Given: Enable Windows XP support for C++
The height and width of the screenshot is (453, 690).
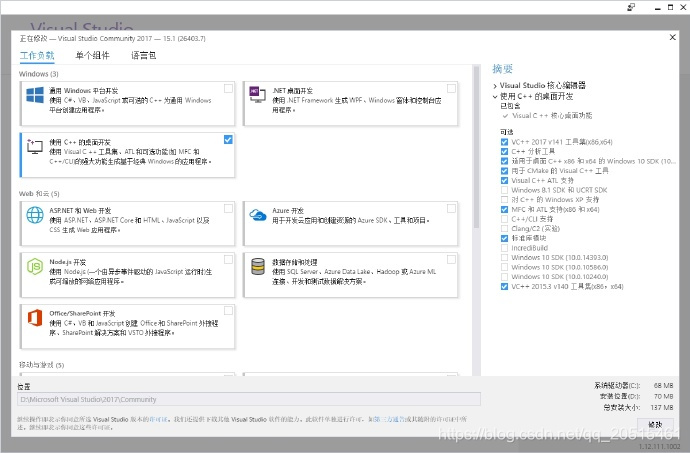Looking at the screenshot, I should click(x=504, y=200).
